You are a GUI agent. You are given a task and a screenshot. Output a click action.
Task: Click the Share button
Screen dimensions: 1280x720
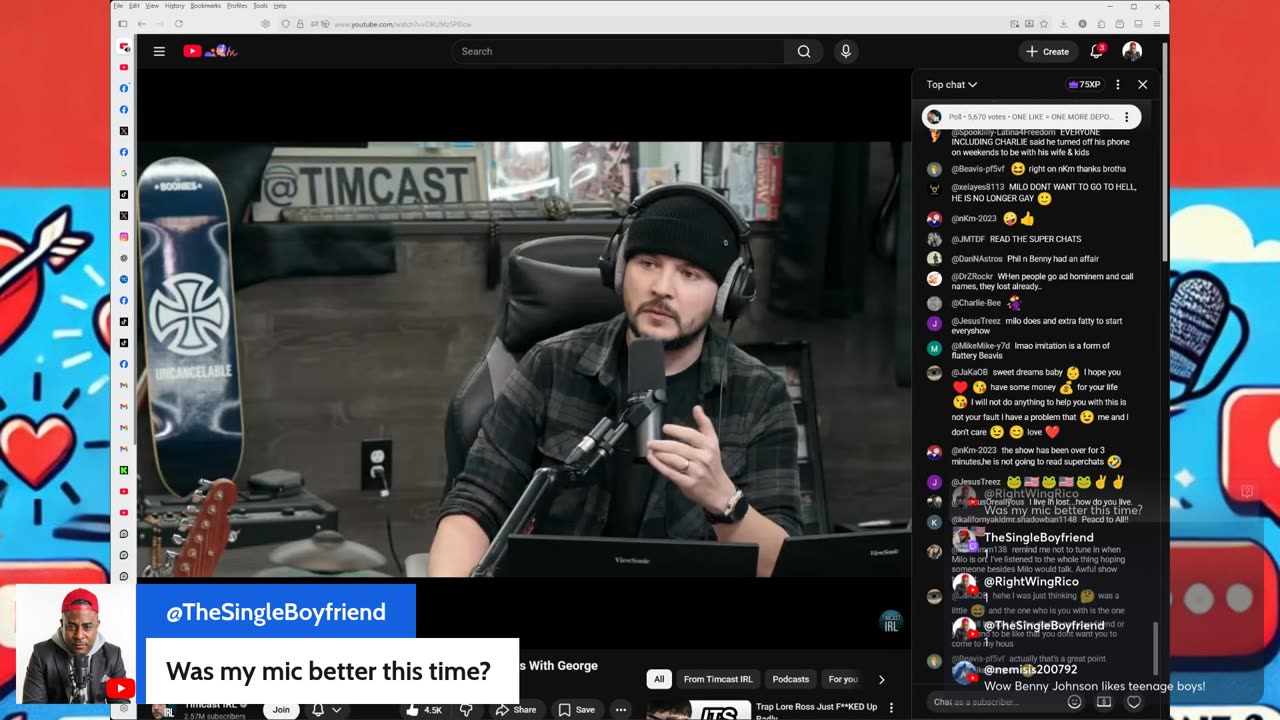(516, 710)
